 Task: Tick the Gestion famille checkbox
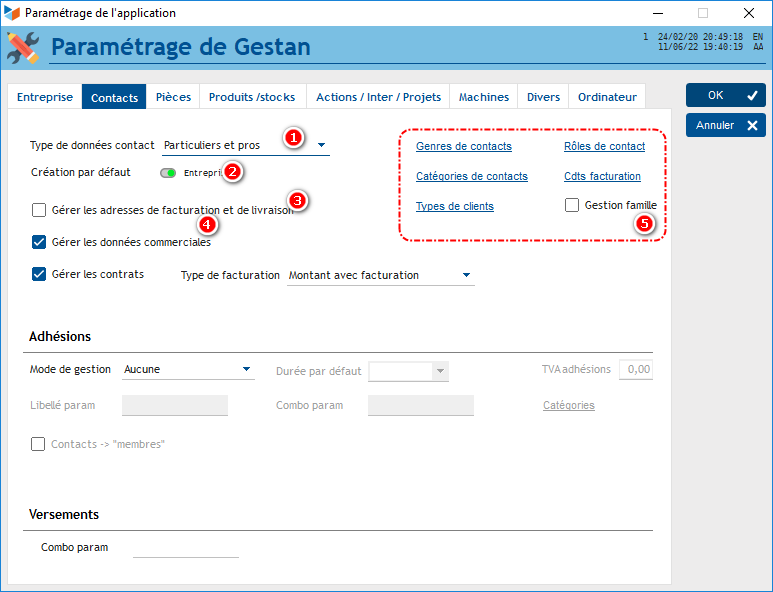(572, 205)
